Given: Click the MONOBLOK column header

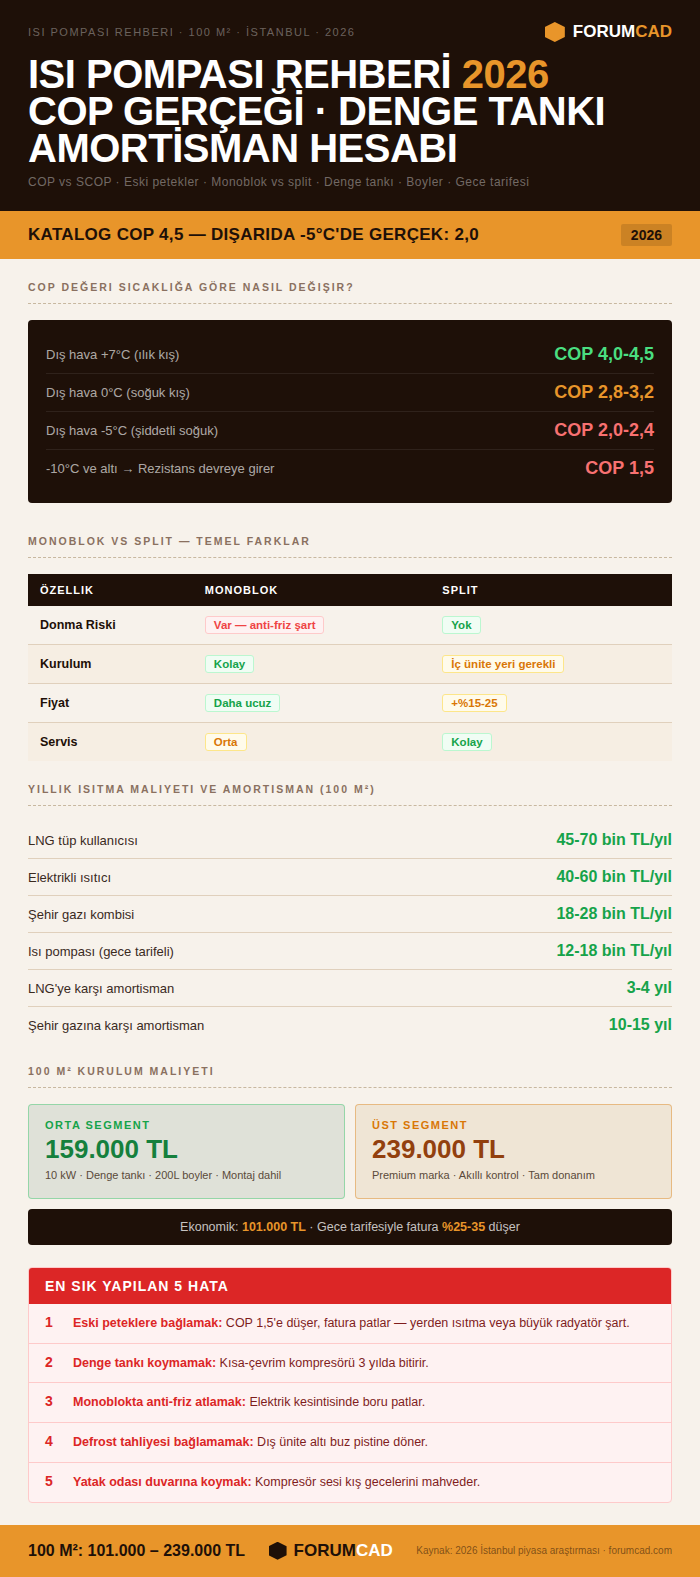Looking at the screenshot, I should click(241, 590).
